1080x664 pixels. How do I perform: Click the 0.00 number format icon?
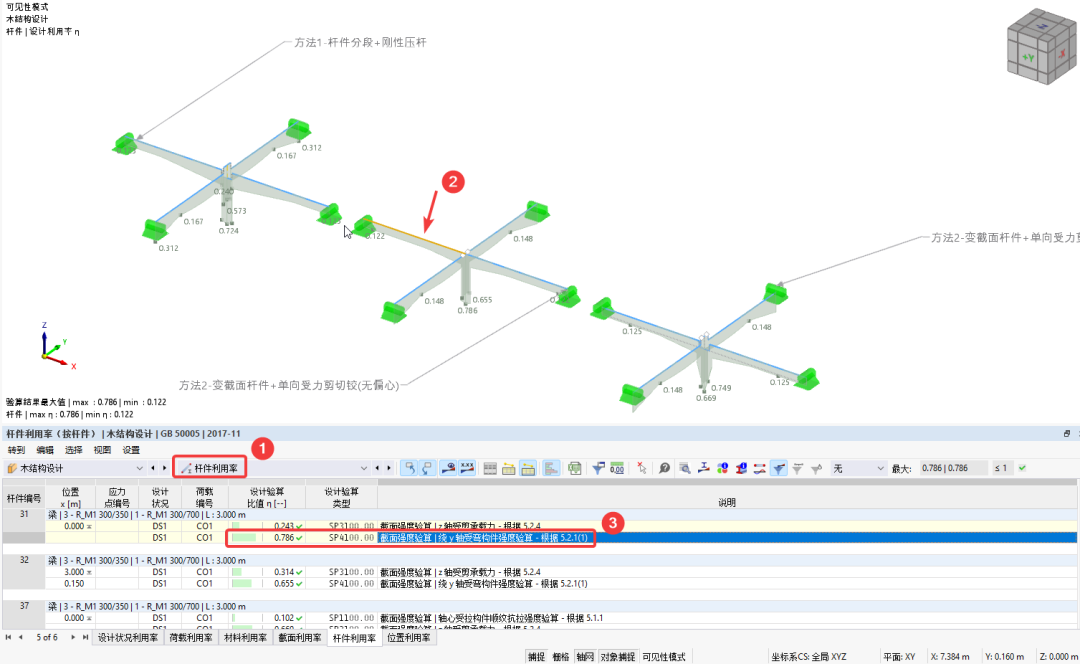(x=617, y=468)
